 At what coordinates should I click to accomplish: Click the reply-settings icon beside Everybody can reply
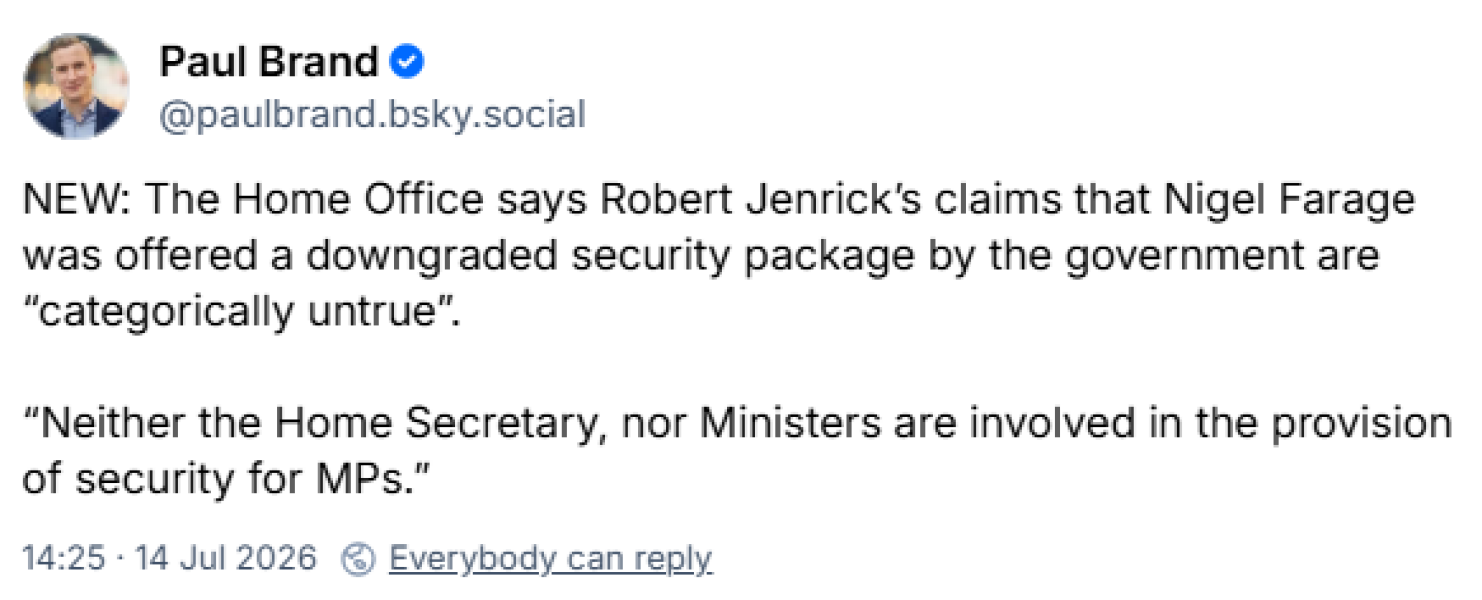click(x=358, y=558)
